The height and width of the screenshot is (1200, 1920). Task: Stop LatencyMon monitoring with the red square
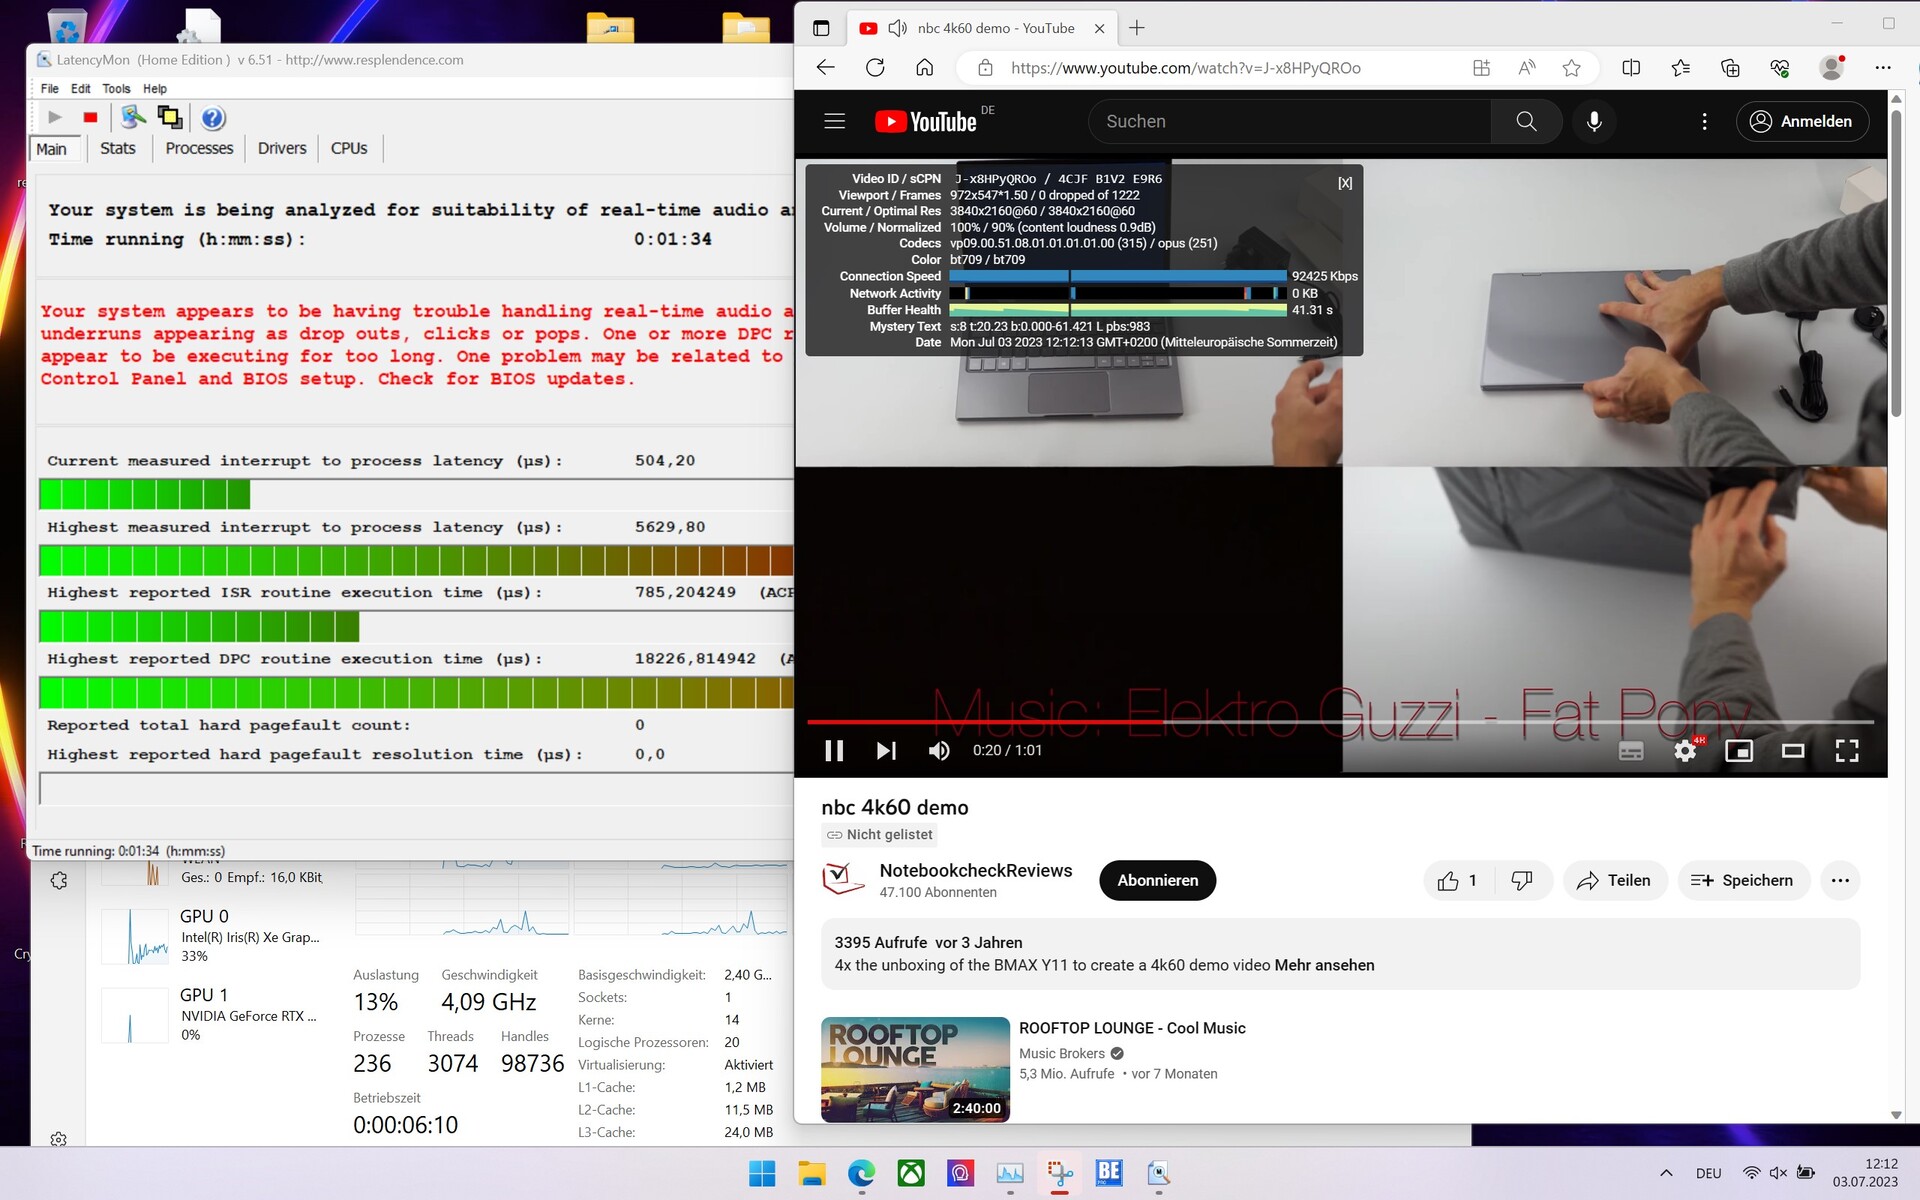pyautogui.click(x=90, y=118)
